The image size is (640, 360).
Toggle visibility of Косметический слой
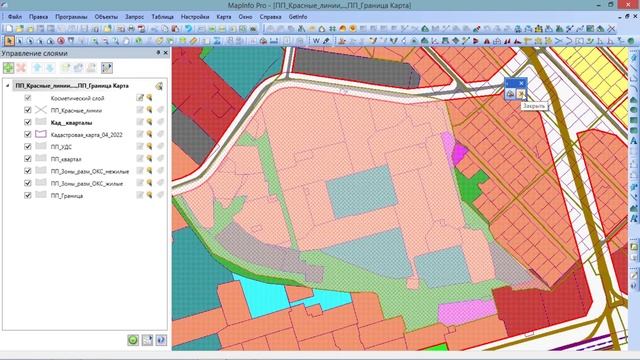coord(28,98)
